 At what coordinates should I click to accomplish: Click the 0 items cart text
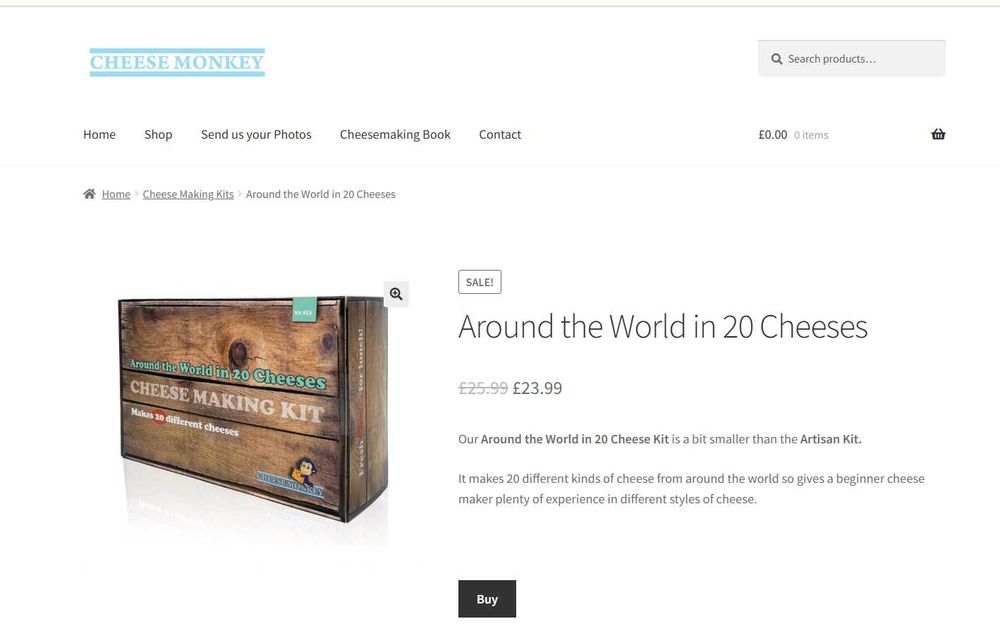click(x=811, y=135)
